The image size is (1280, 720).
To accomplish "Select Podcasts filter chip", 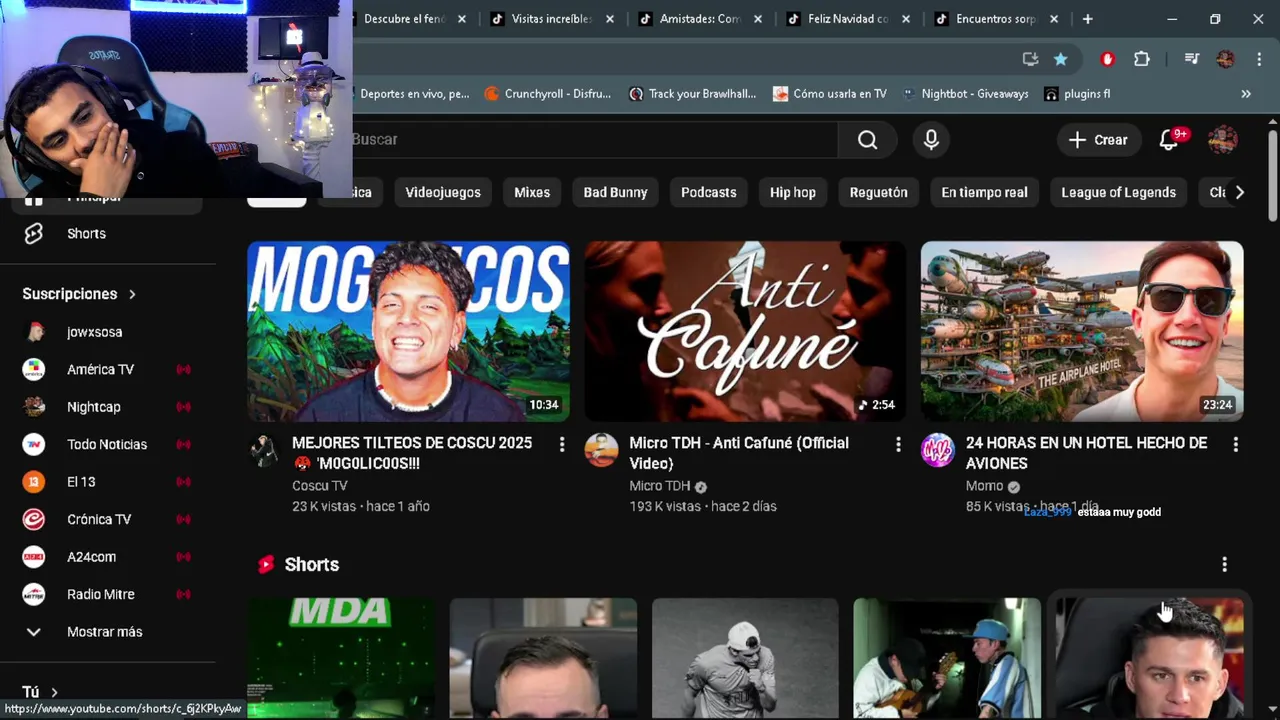I will (x=709, y=192).
